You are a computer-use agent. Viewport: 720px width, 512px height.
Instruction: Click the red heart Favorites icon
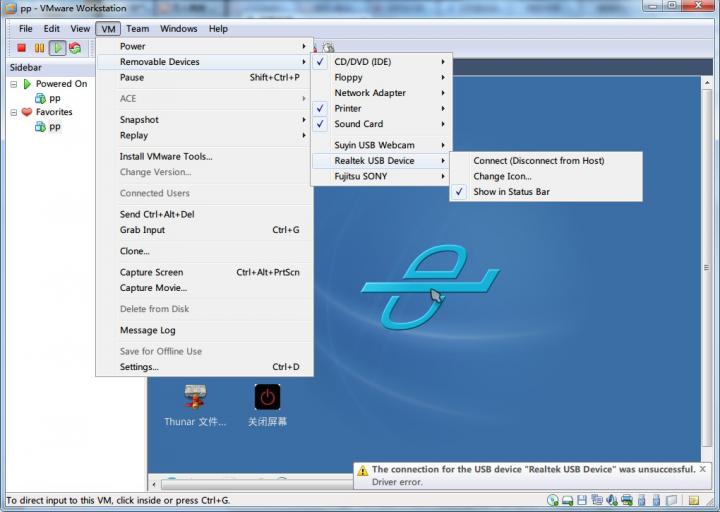[27, 112]
